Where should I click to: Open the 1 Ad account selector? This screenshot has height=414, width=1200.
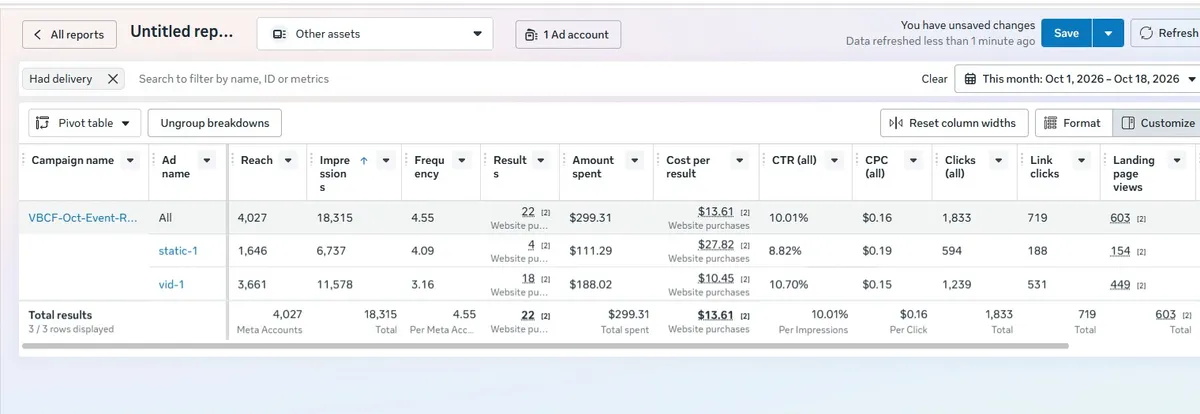[x=568, y=34]
